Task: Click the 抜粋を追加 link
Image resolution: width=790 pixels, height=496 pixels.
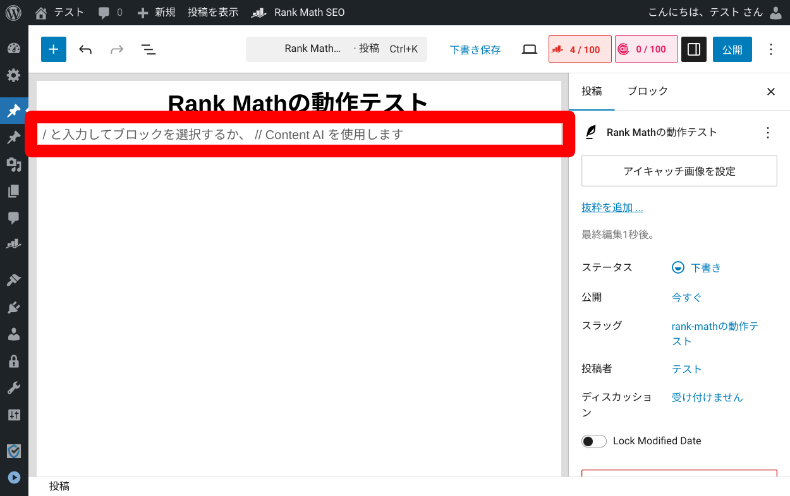Action: (612, 208)
